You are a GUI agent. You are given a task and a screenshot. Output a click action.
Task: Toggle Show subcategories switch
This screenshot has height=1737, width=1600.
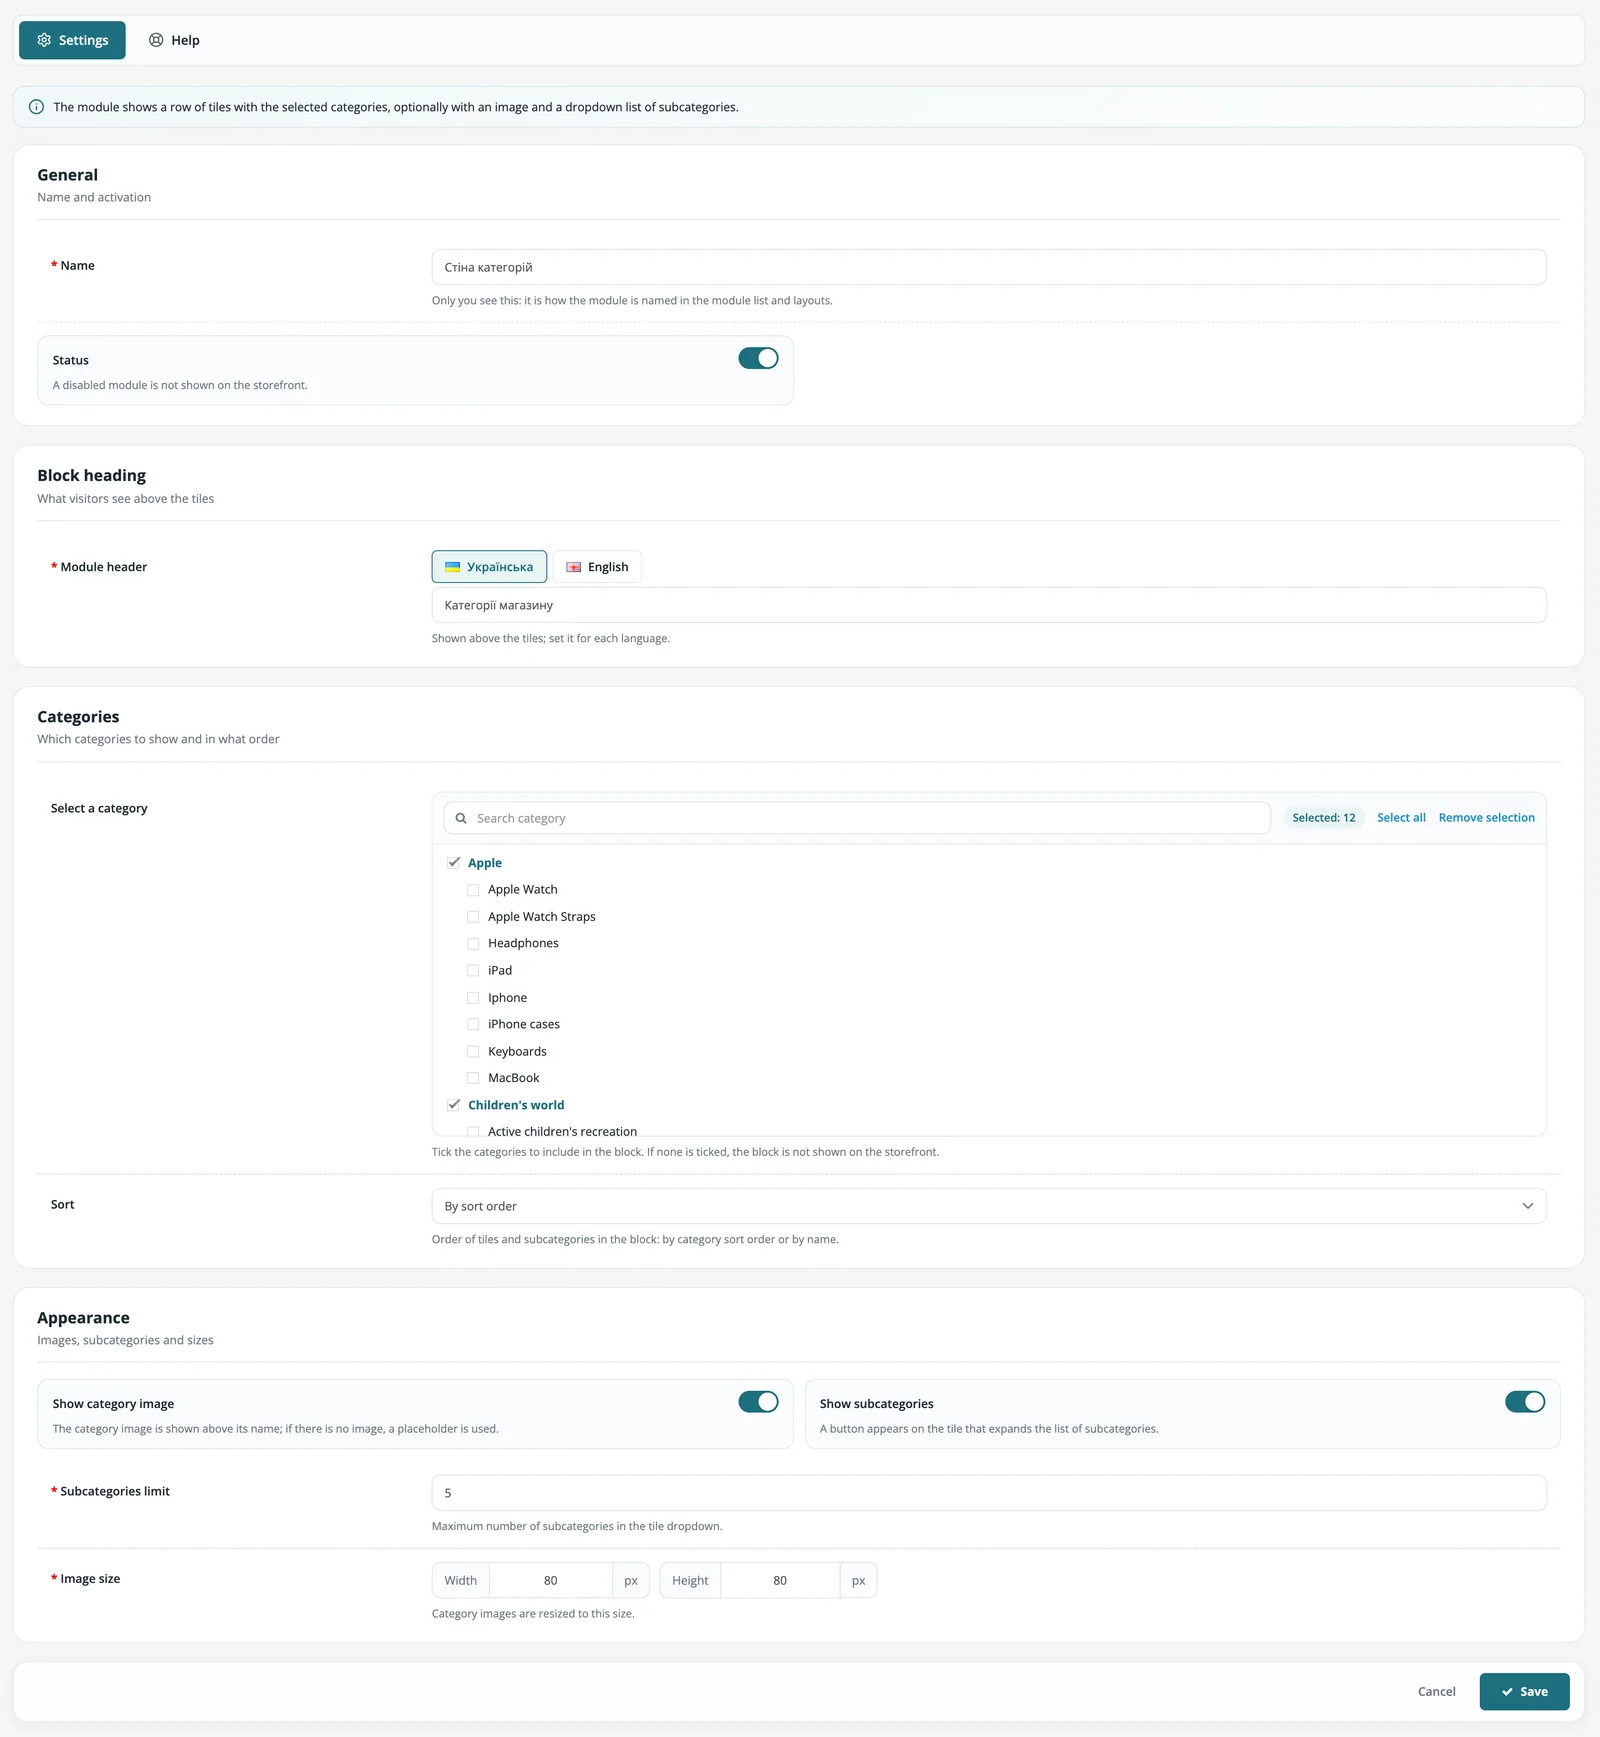(x=1525, y=1402)
